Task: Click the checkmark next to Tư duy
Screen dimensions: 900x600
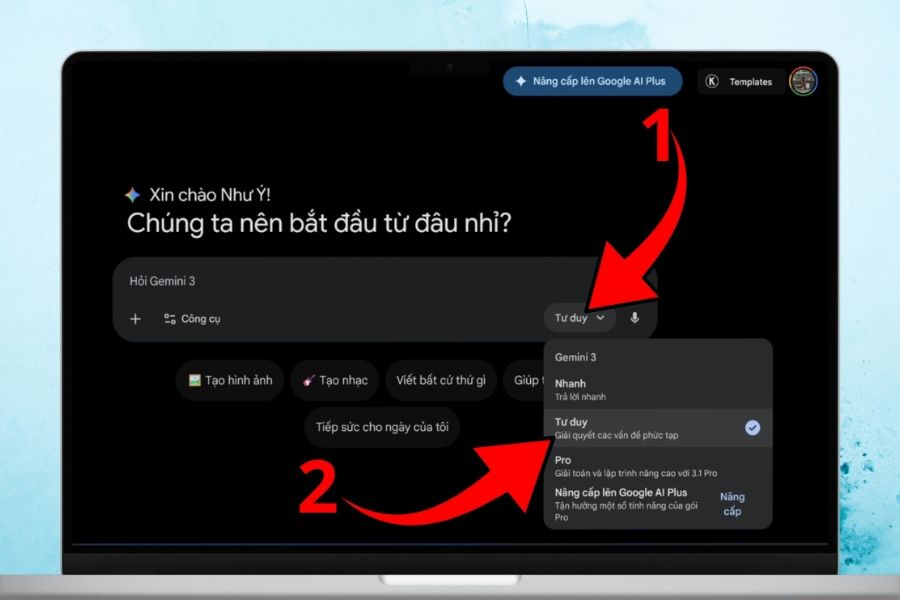Action: [752, 427]
